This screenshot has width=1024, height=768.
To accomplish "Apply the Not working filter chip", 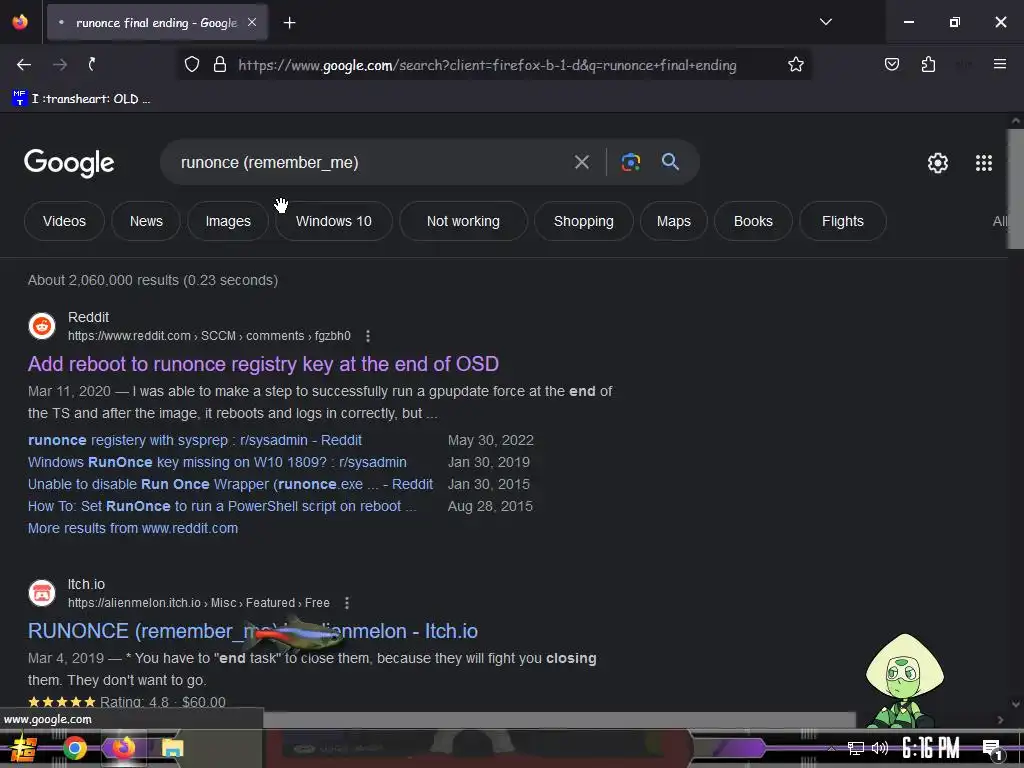I will [x=463, y=221].
